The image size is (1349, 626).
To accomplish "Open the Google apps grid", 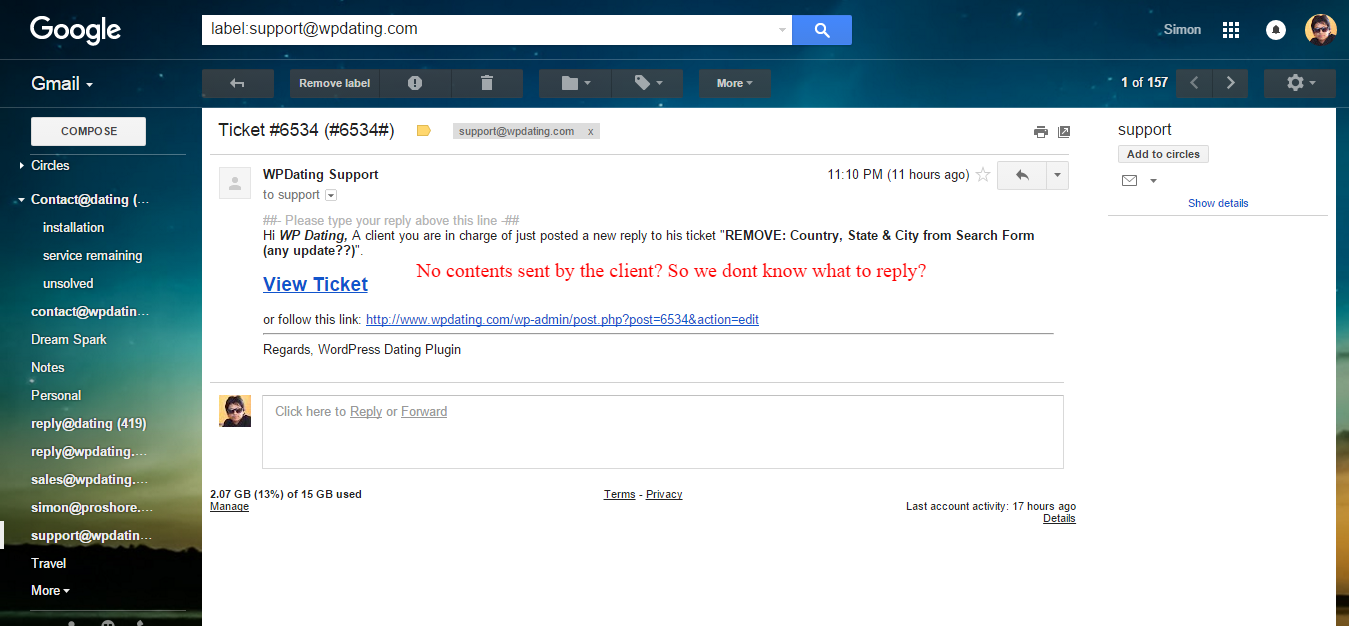I will point(1231,30).
